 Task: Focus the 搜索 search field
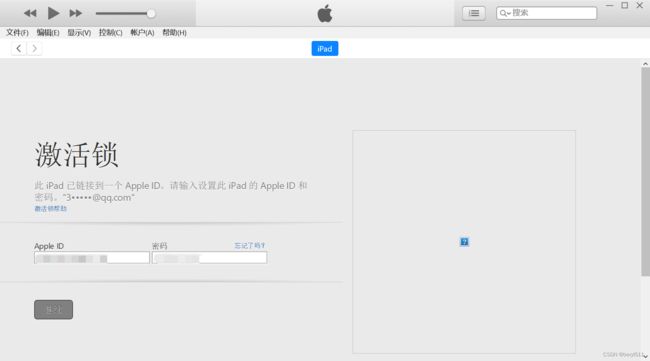pyautogui.click(x=546, y=13)
